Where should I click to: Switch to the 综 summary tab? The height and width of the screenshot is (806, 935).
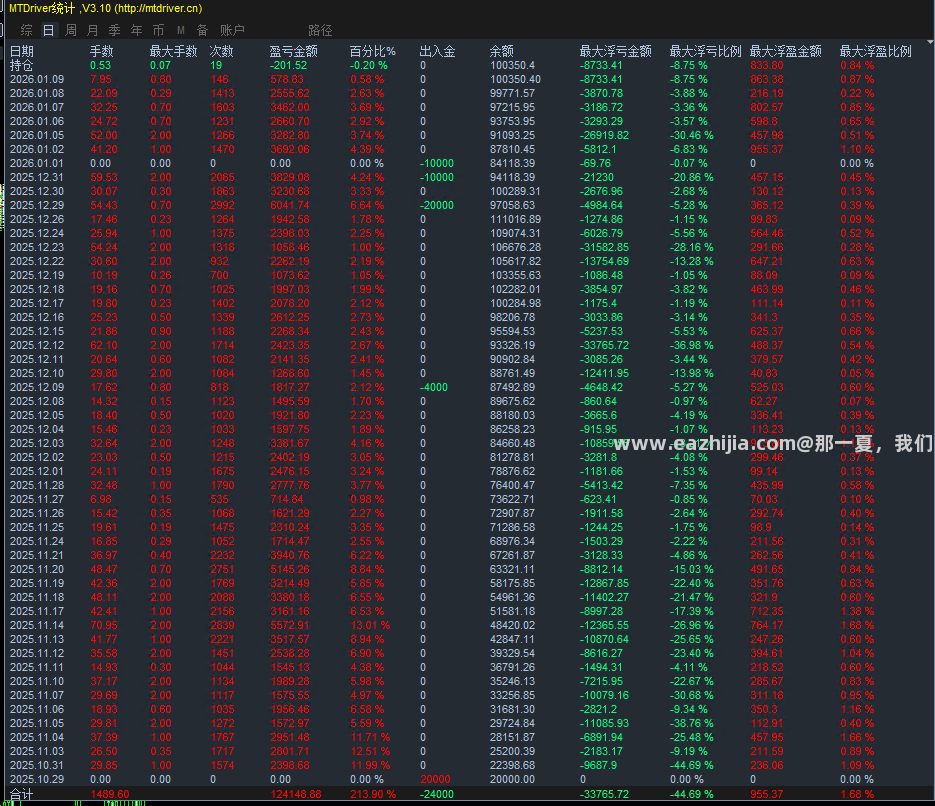click(x=26, y=30)
